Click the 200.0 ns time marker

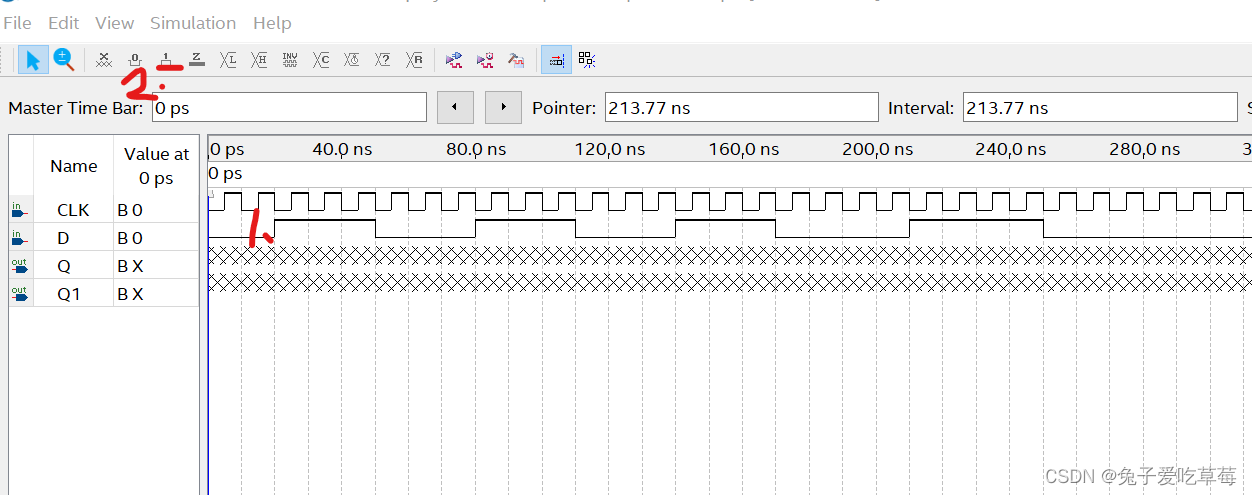click(878, 149)
